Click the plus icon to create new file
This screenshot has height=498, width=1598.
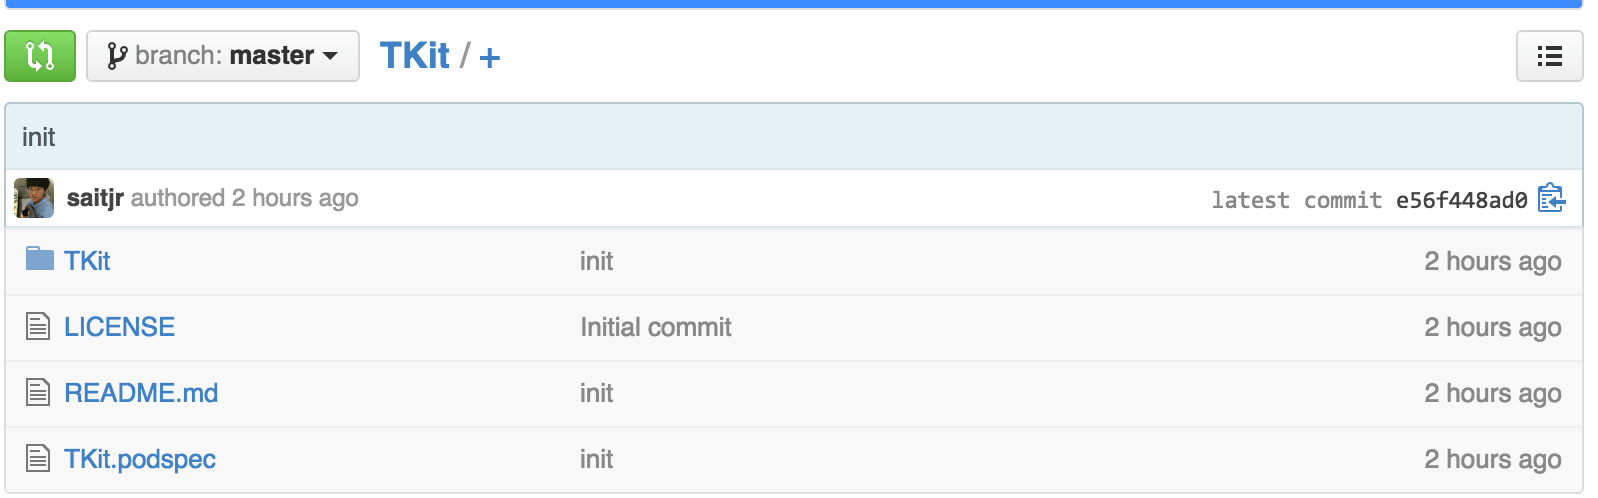(x=490, y=58)
